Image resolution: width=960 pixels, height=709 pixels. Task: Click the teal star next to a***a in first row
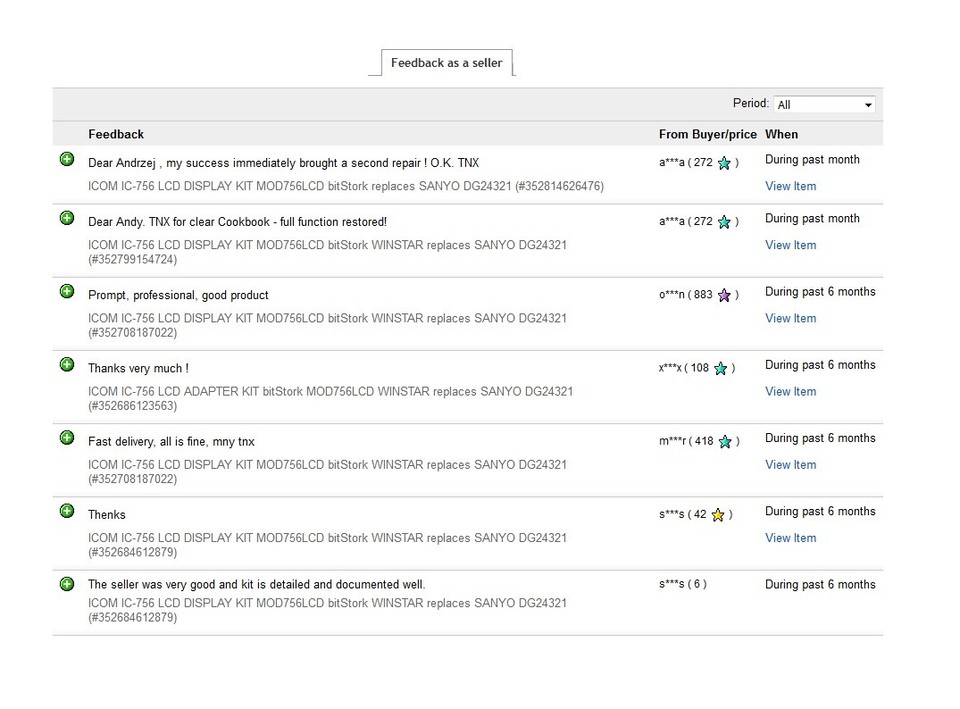click(x=724, y=163)
